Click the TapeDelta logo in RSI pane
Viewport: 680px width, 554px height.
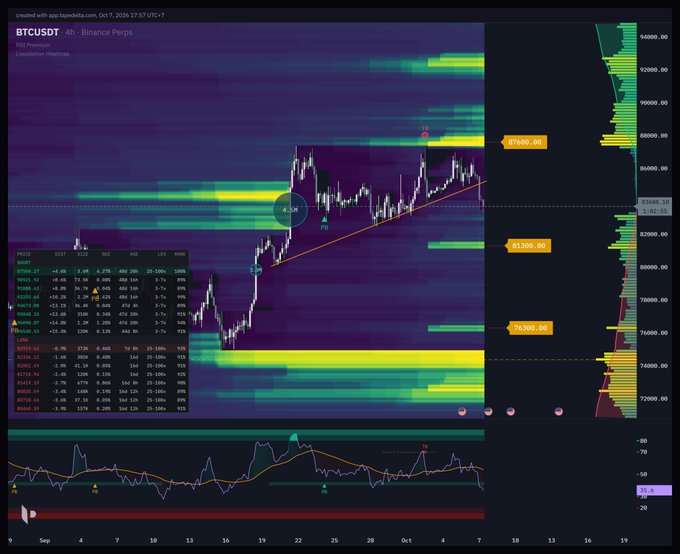tap(28, 515)
